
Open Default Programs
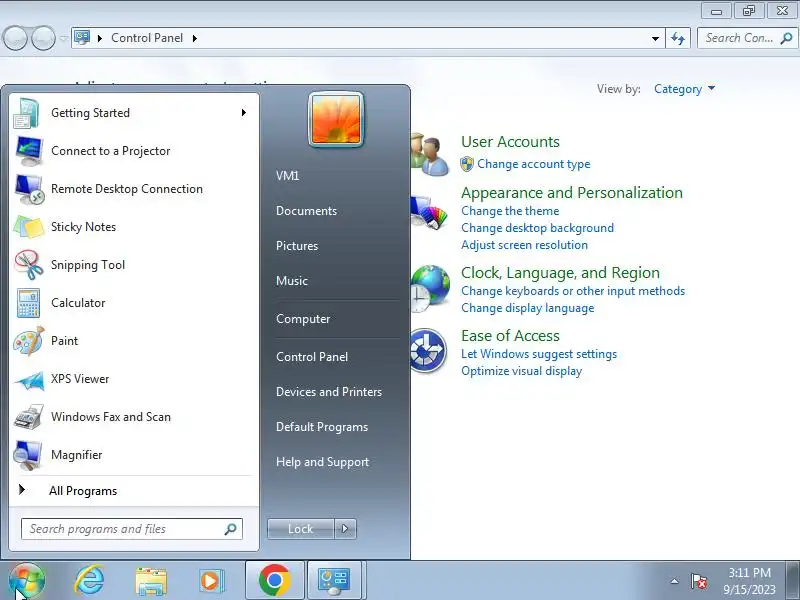click(322, 427)
